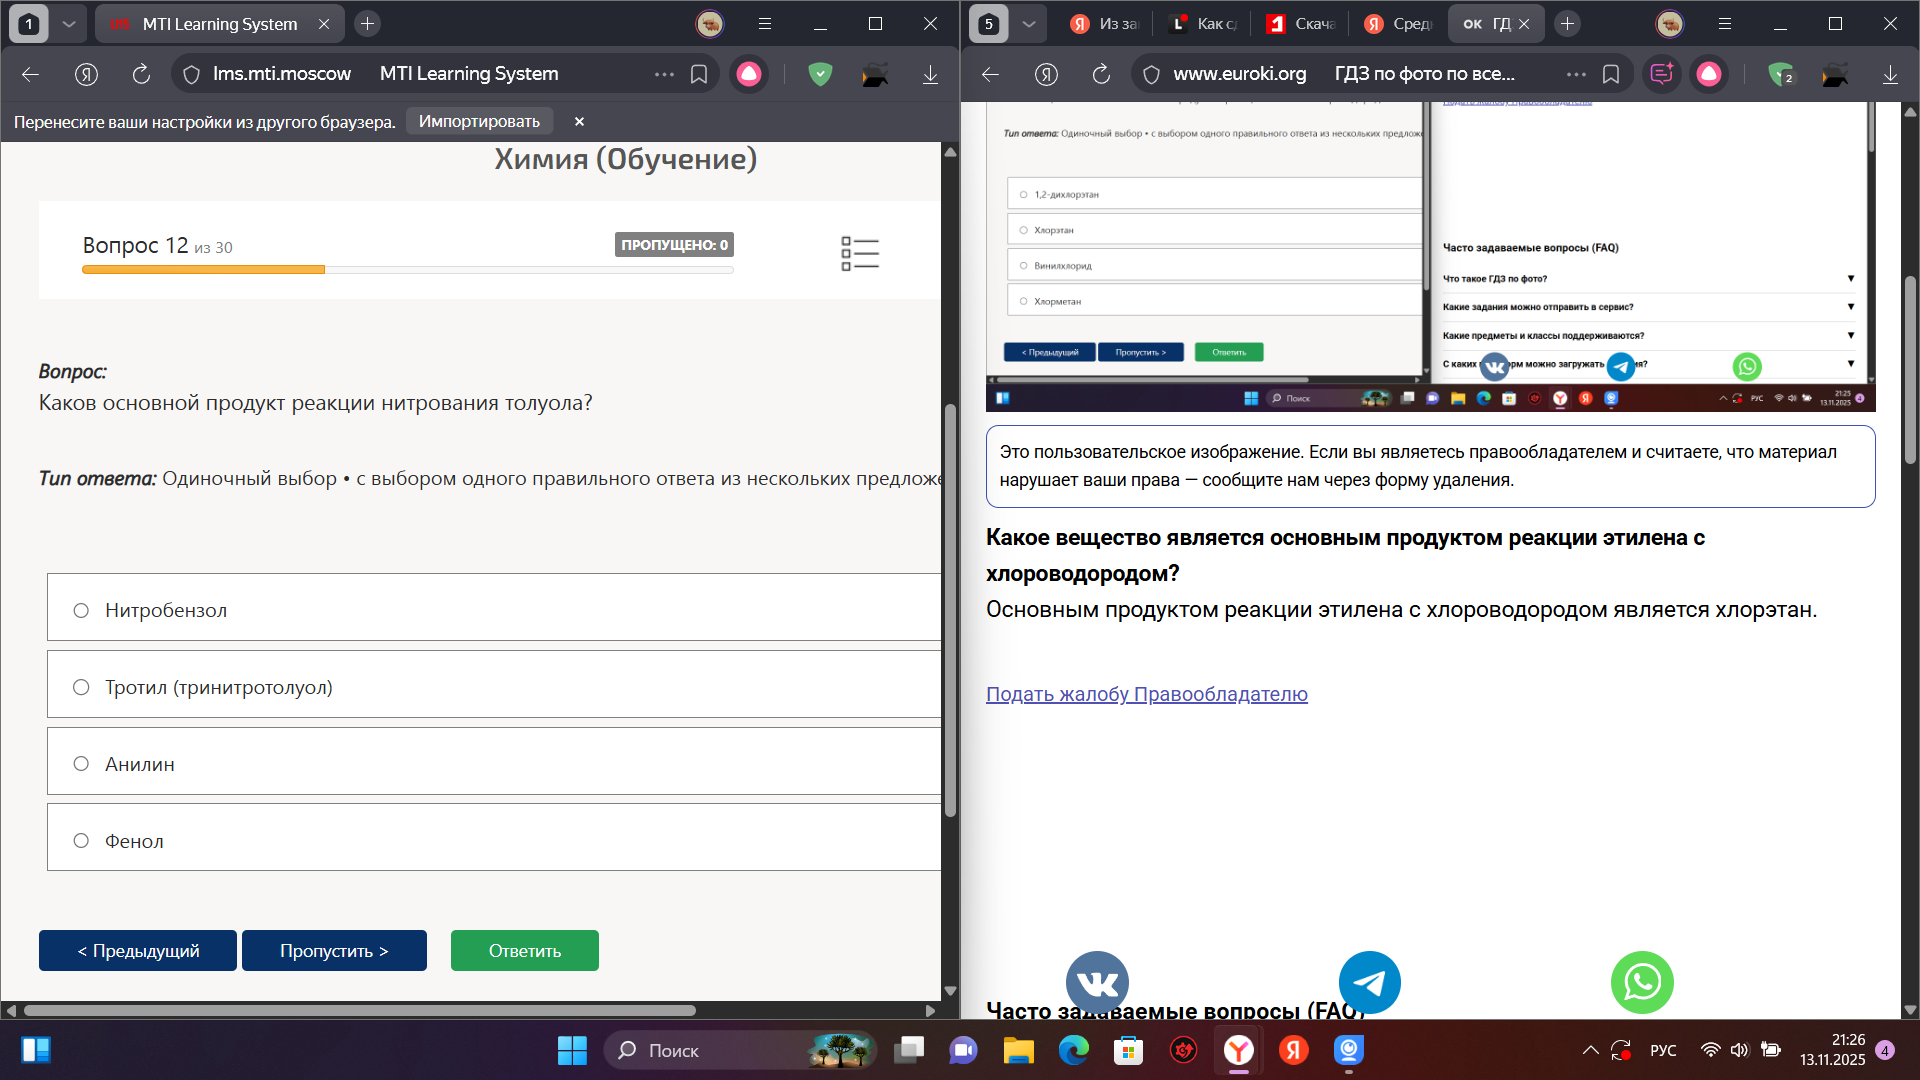
Task: Open page options dots in MTI address bar
Action: [664, 73]
